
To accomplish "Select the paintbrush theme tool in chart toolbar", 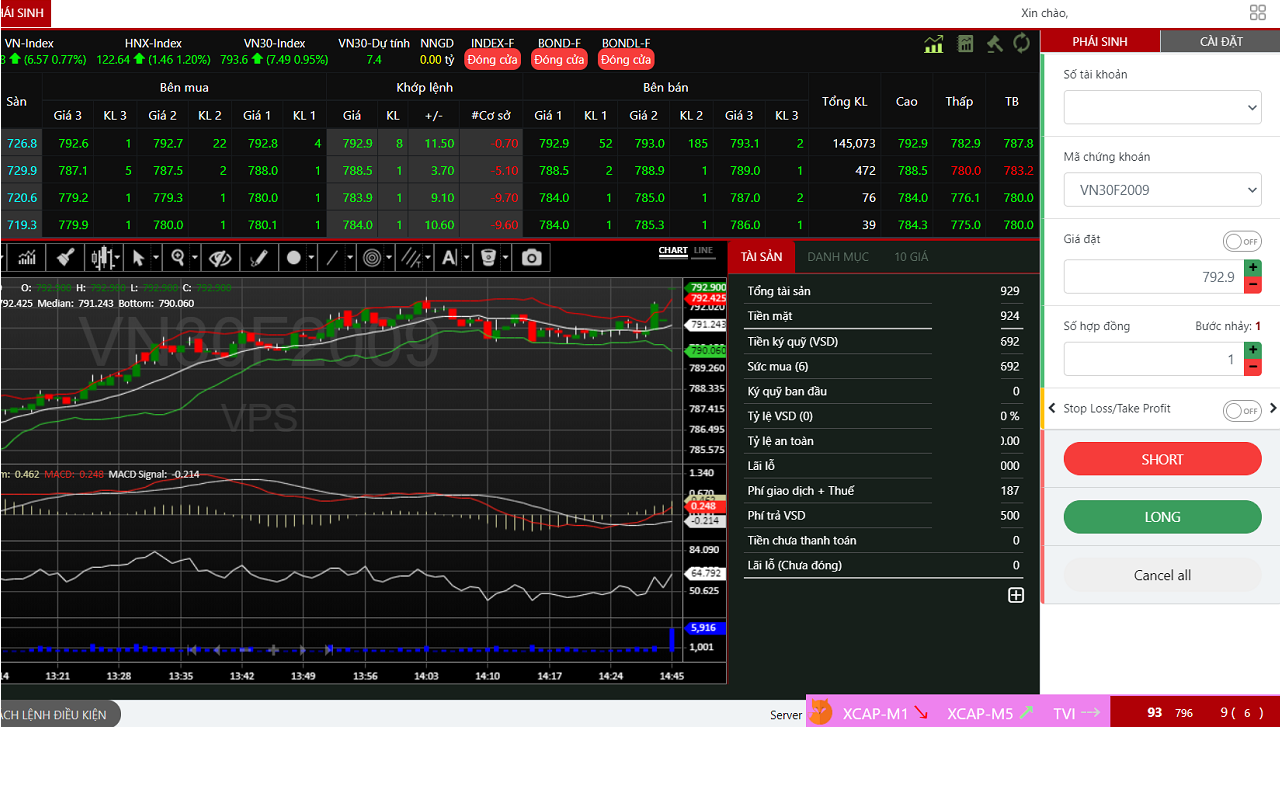I will [66, 258].
